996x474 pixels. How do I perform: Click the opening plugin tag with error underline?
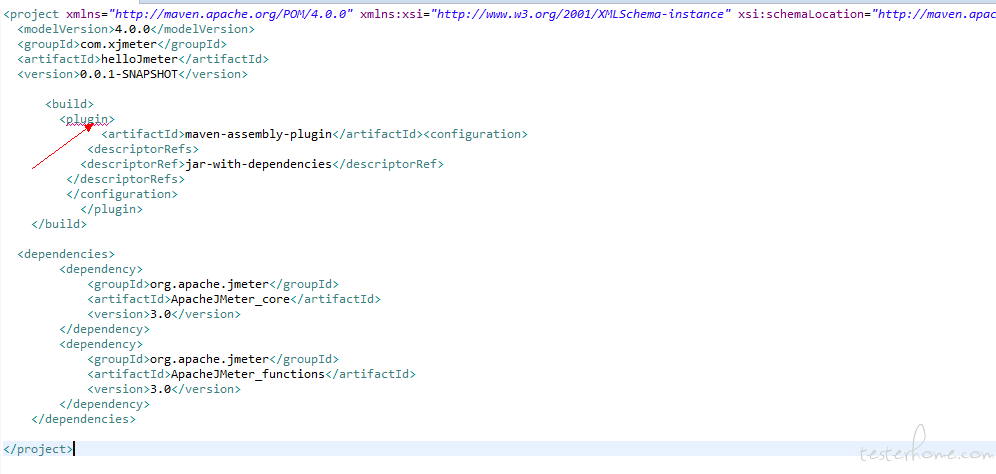[x=87, y=119]
